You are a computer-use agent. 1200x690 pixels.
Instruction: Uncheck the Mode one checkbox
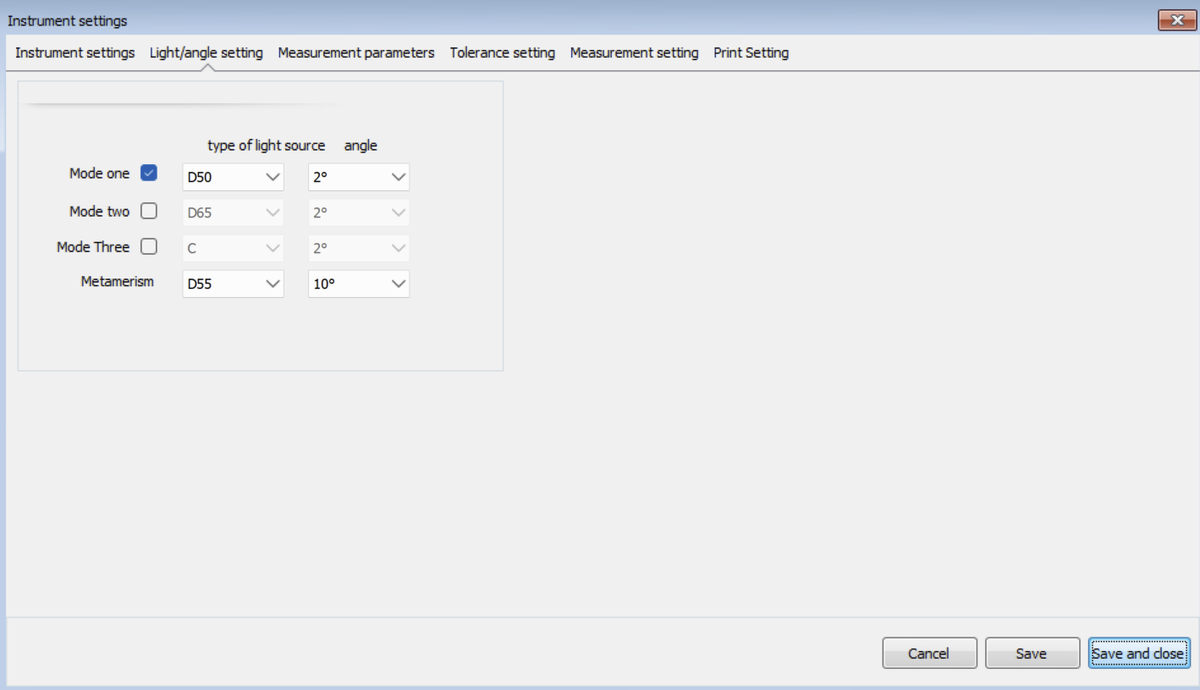point(149,173)
